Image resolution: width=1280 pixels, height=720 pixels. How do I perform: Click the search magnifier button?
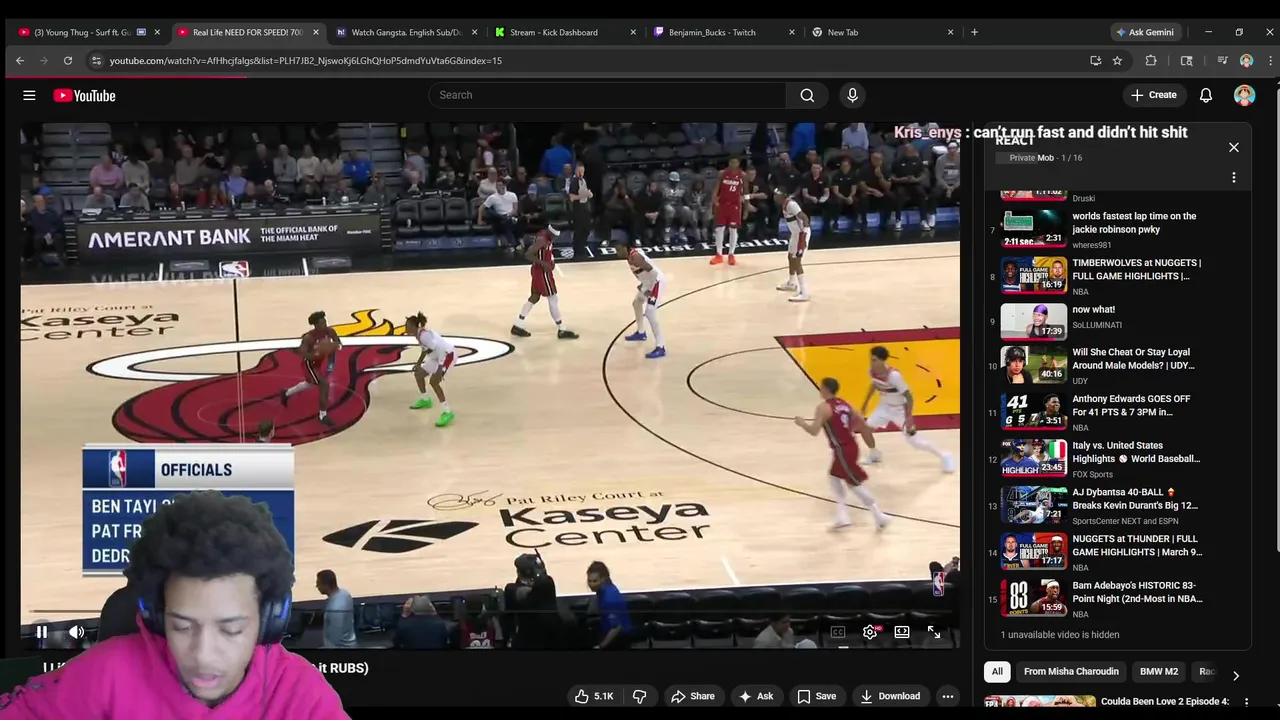click(x=807, y=95)
